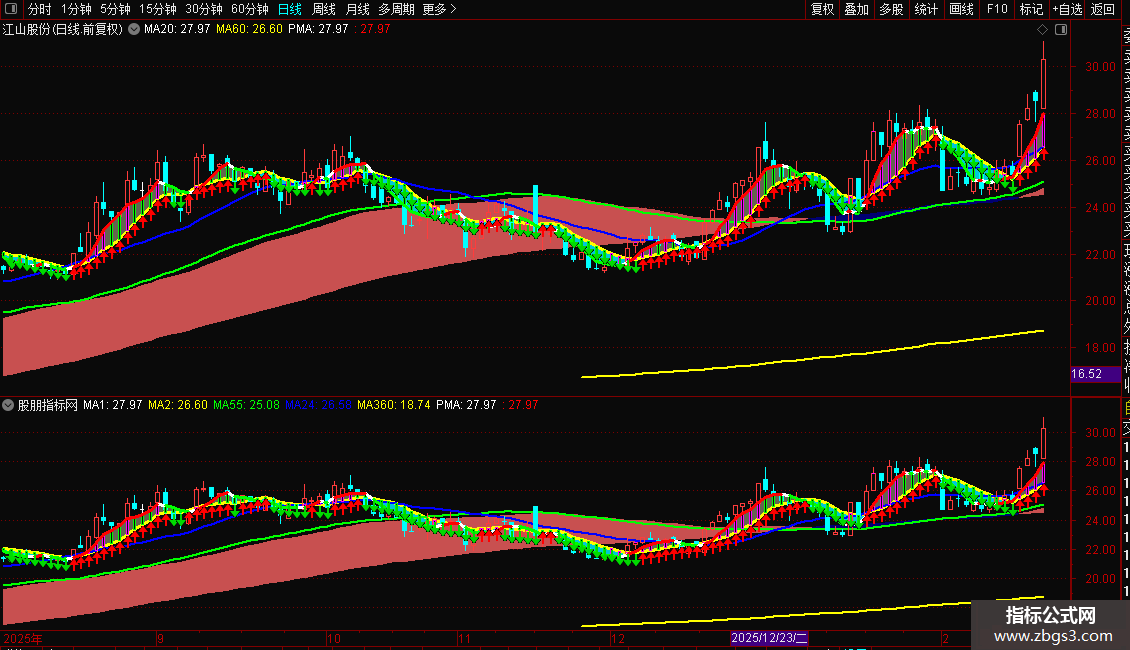This screenshot has width=1130, height=650.
Task: Select the 周线 weekly tab
Action: point(324,9)
